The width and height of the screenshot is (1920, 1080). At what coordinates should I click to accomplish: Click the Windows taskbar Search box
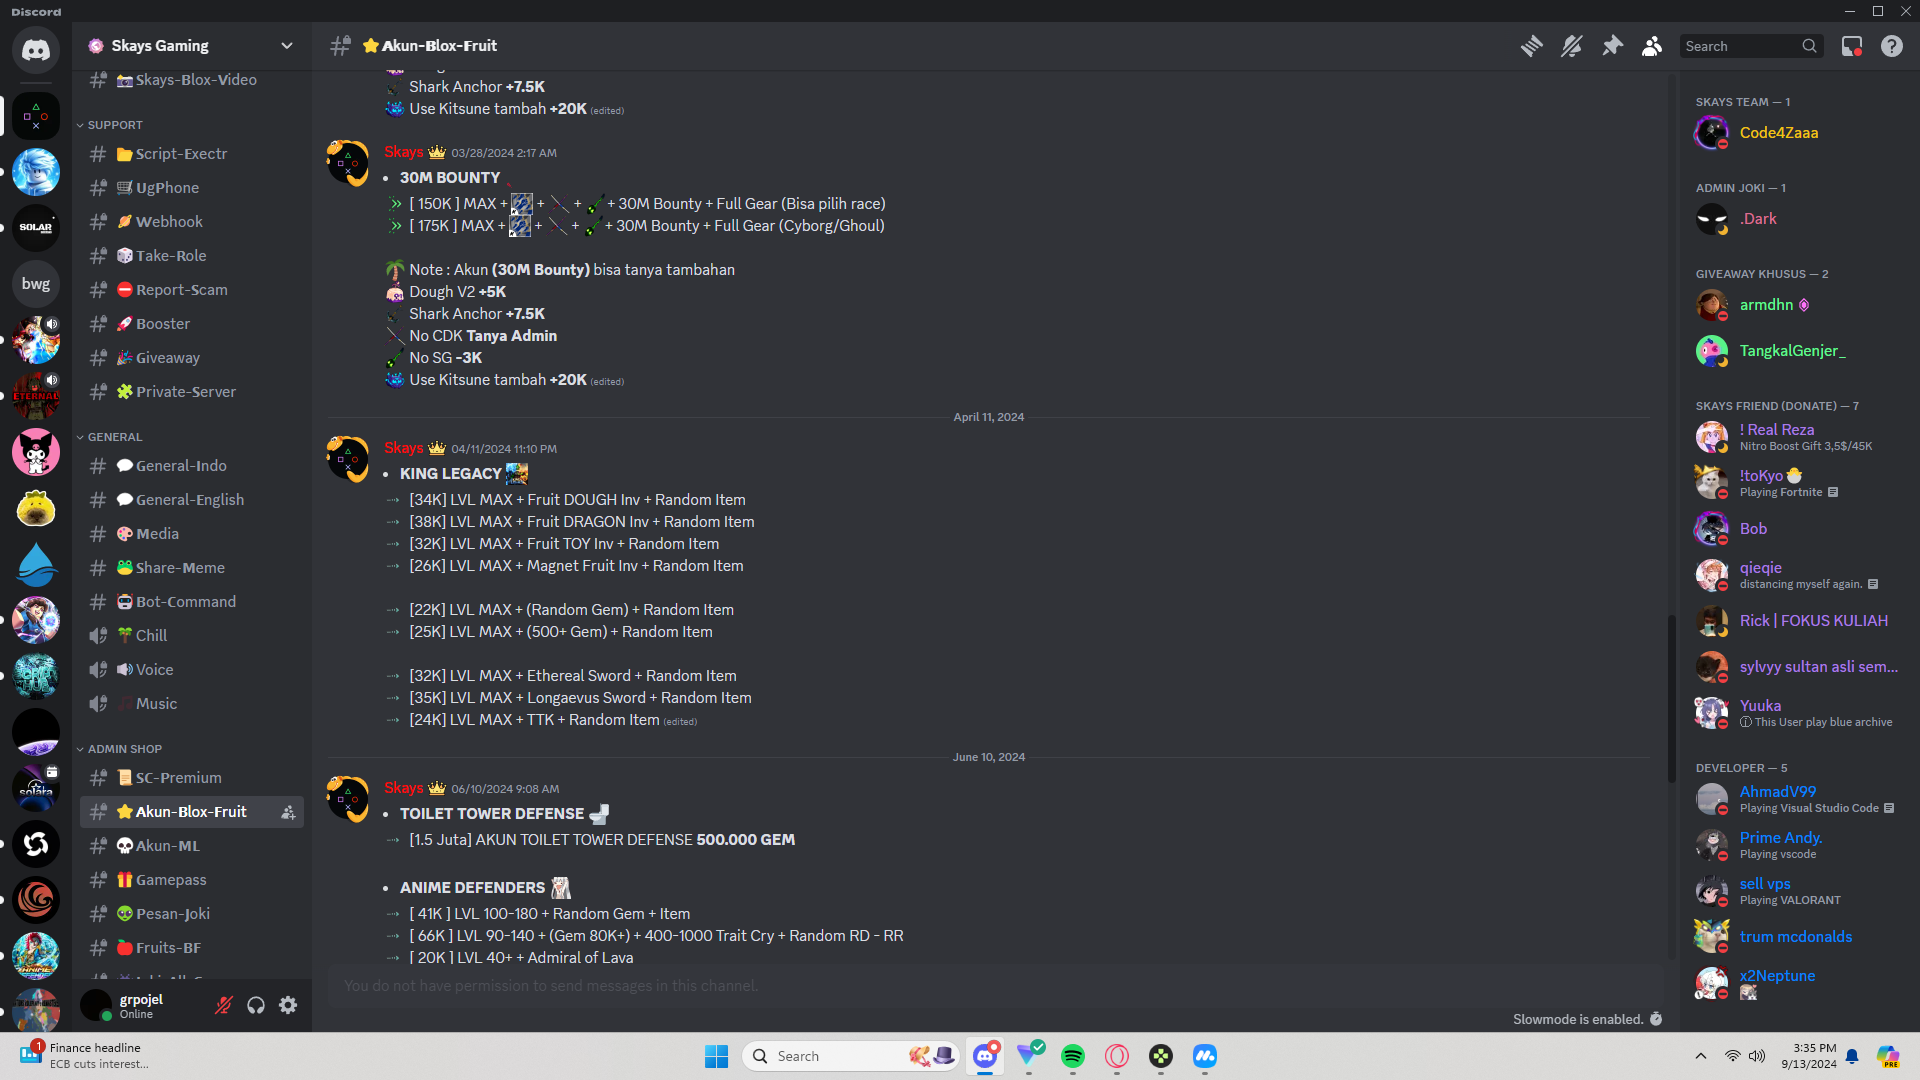point(851,1056)
